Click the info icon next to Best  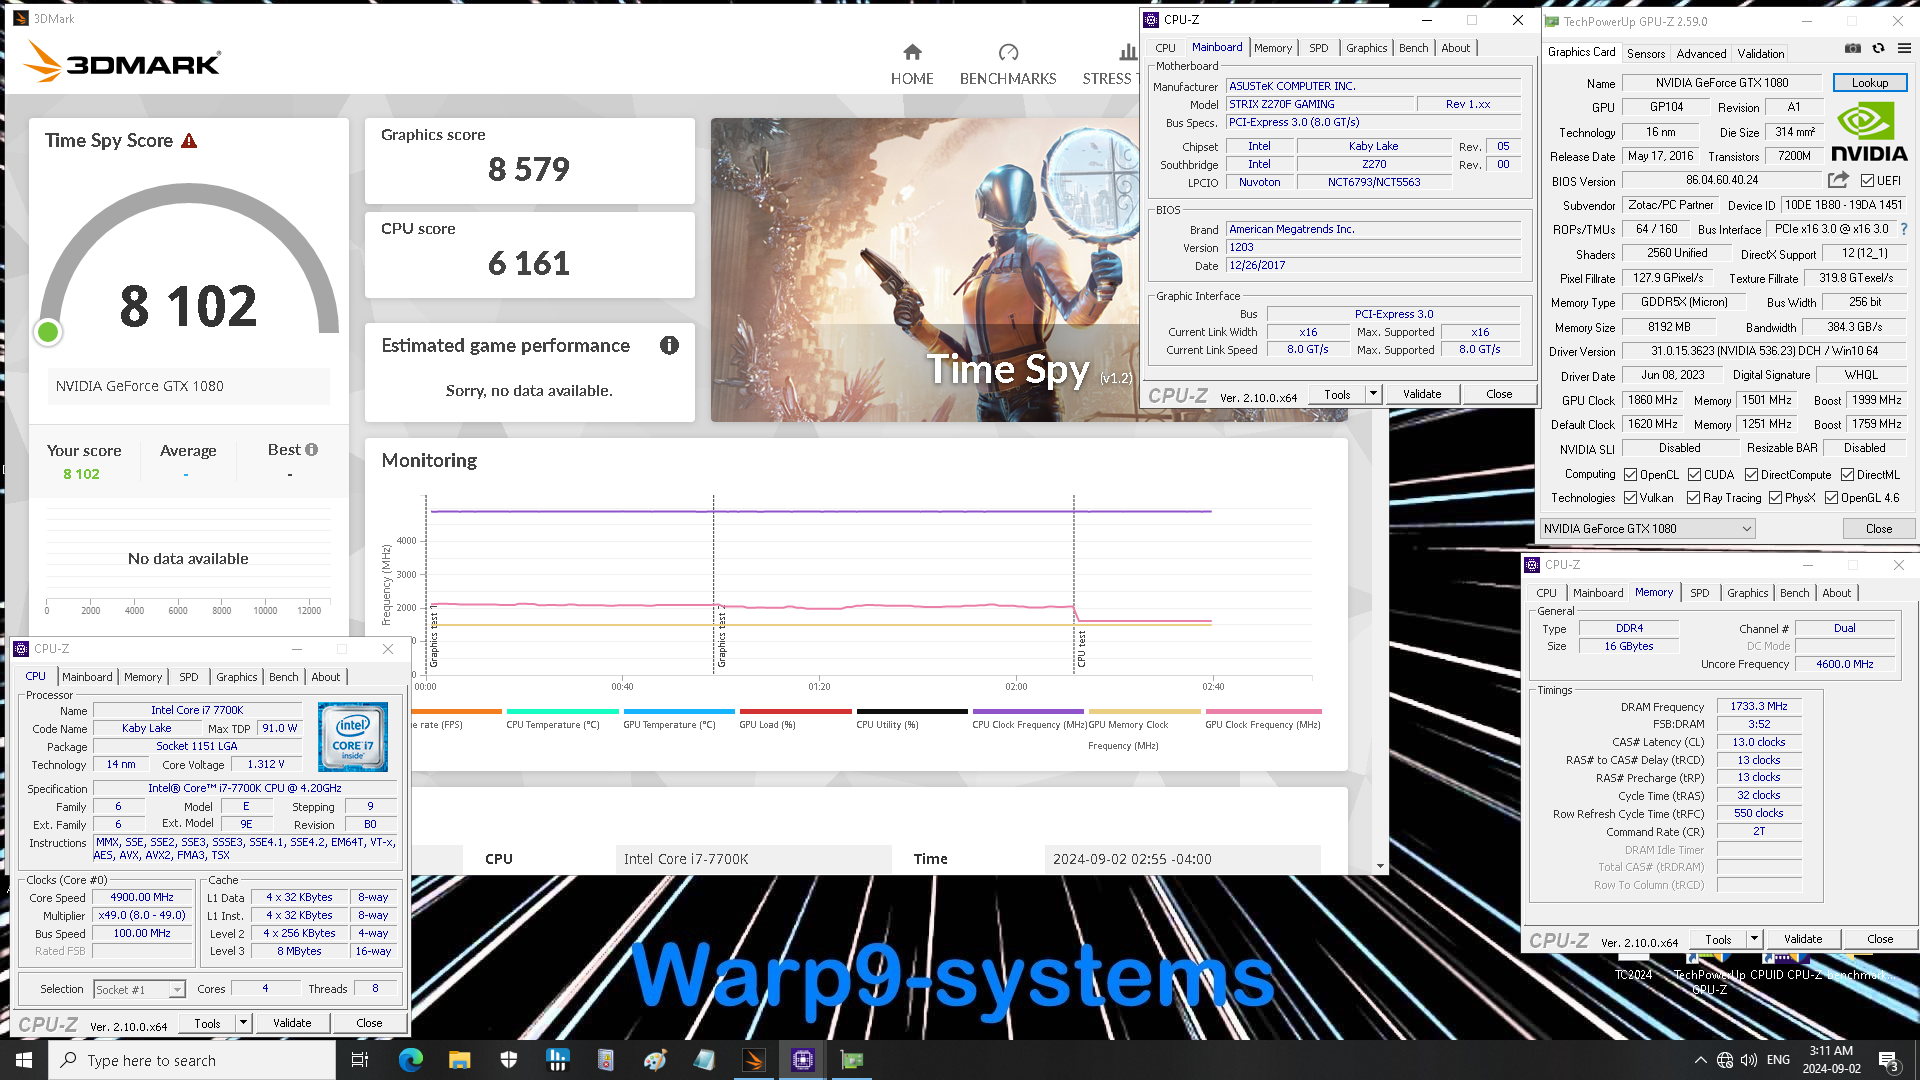[x=312, y=450]
